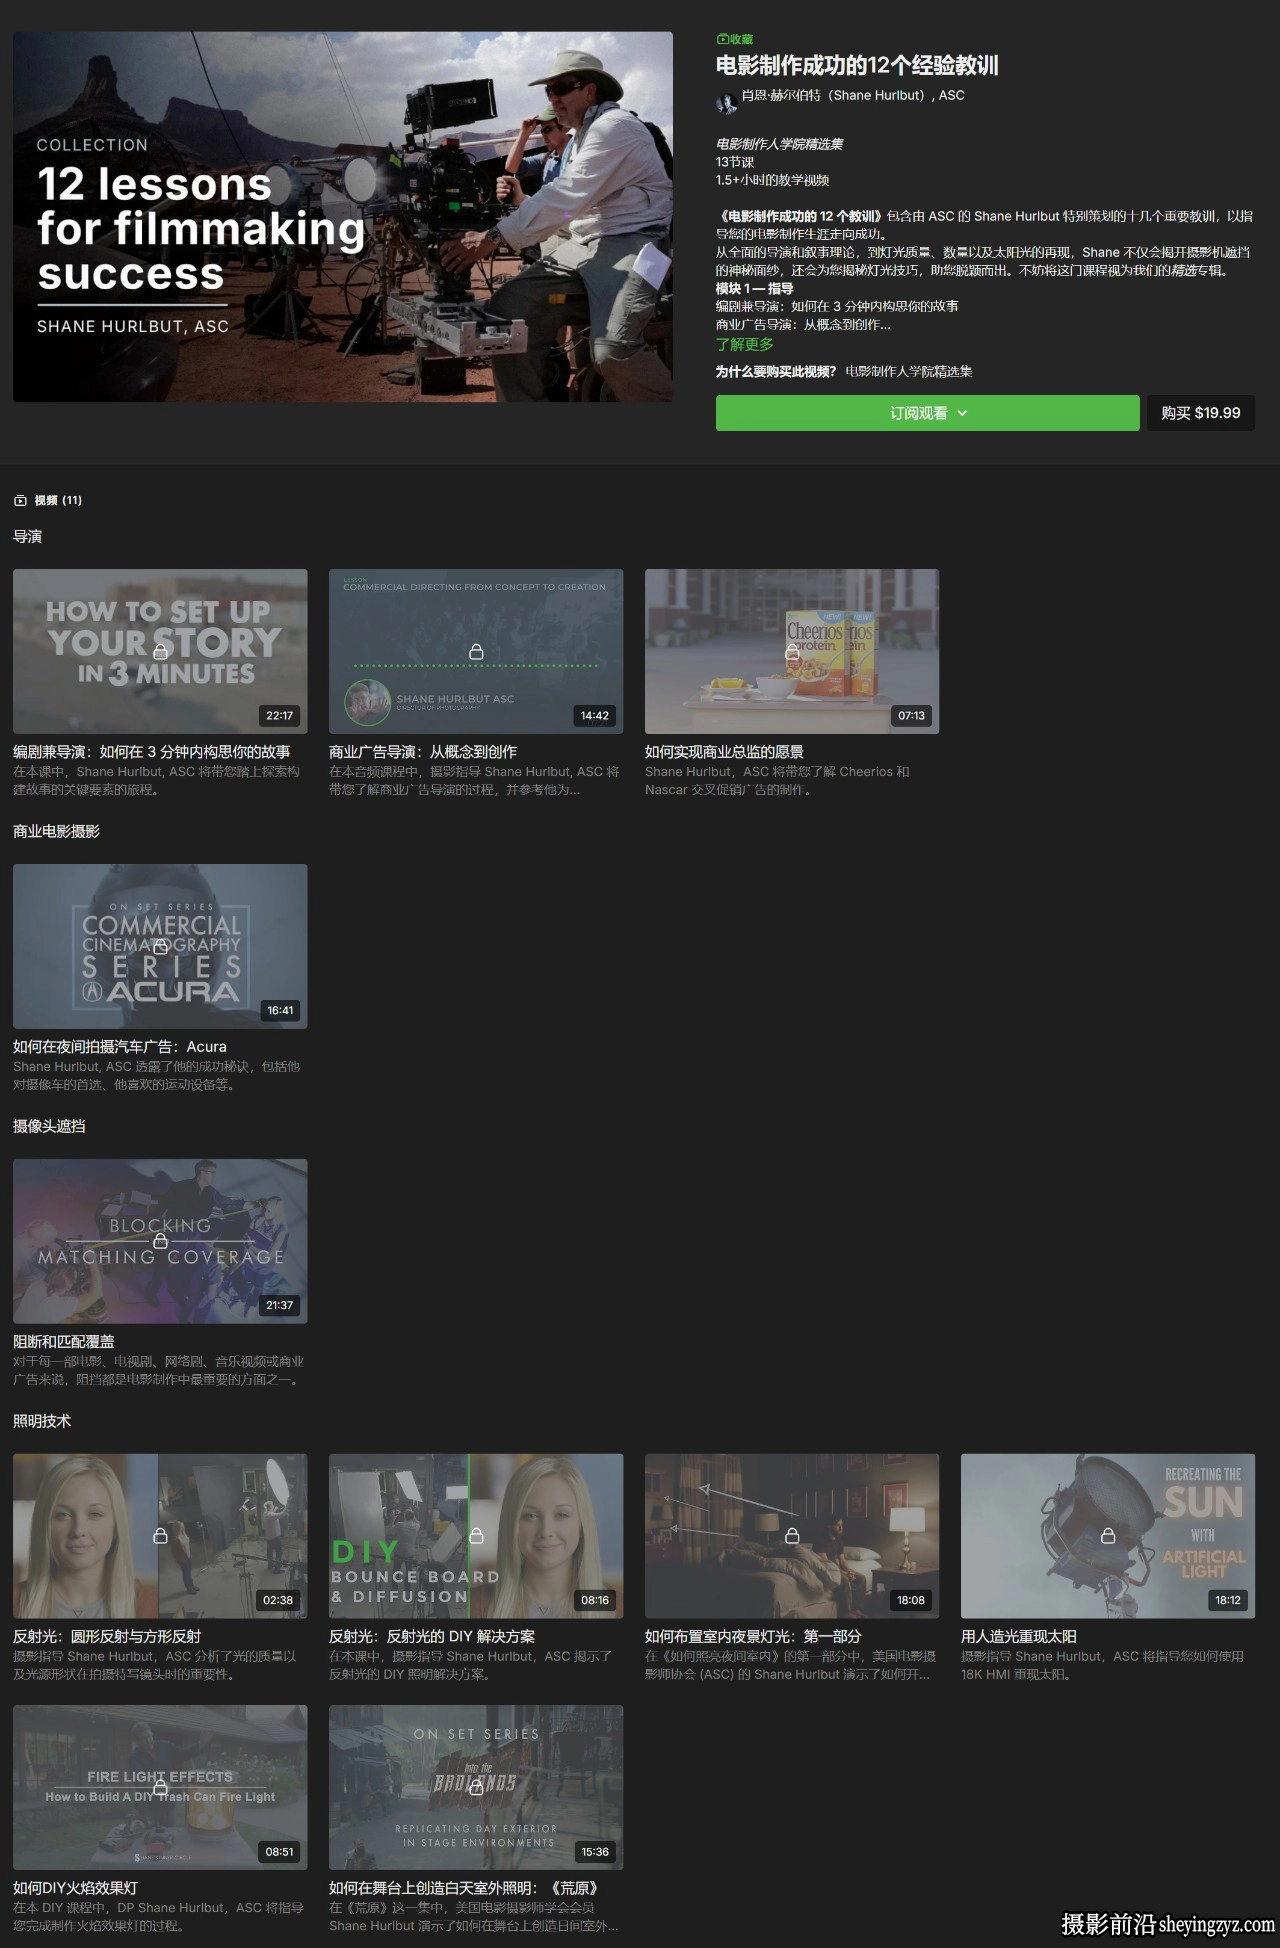Expand description with 了解更多 link
The height and width of the screenshot is (1948, 1280).
744,344
